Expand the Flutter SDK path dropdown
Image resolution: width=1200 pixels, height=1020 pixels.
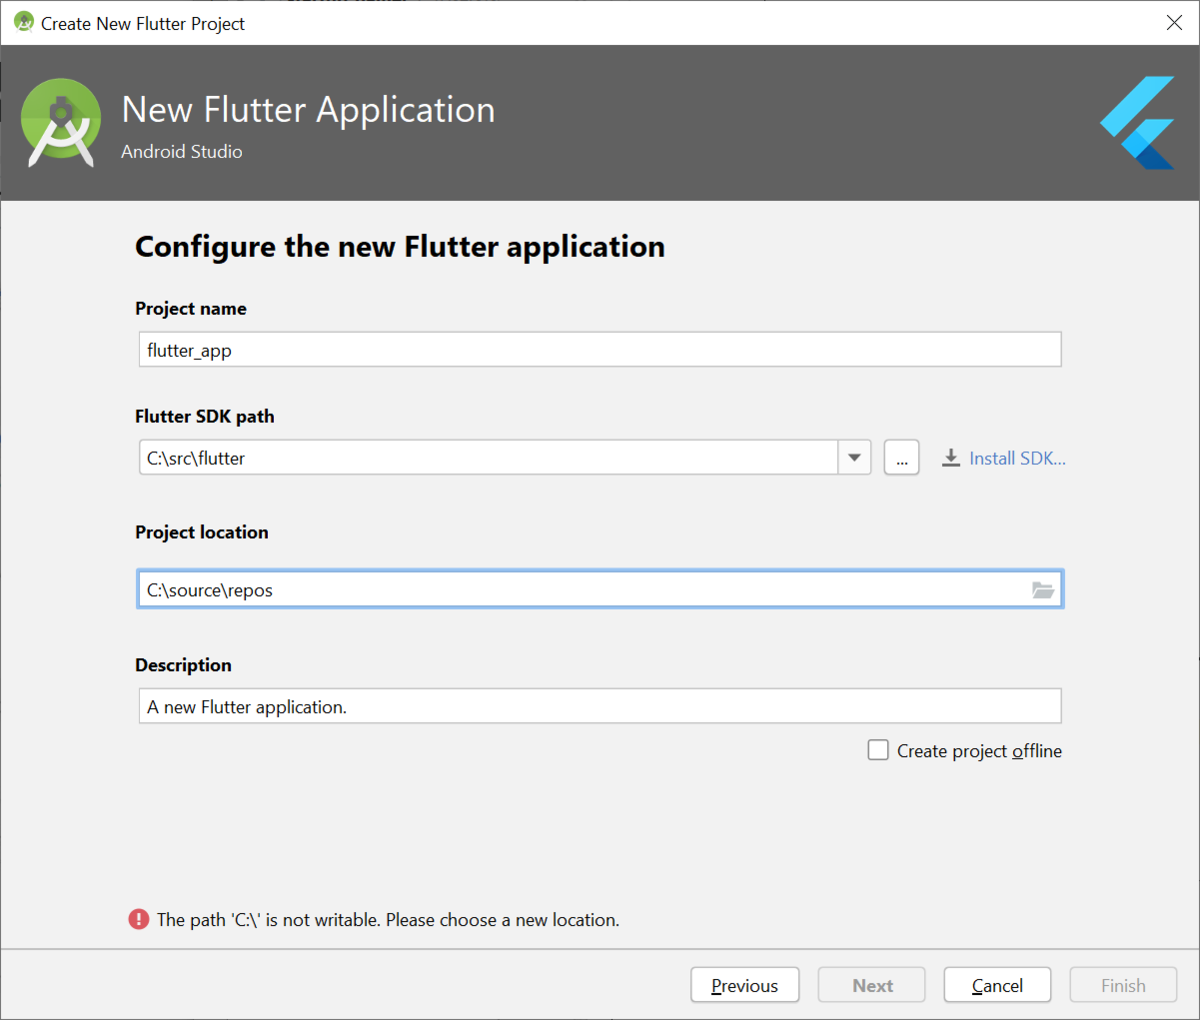[854, 458]
